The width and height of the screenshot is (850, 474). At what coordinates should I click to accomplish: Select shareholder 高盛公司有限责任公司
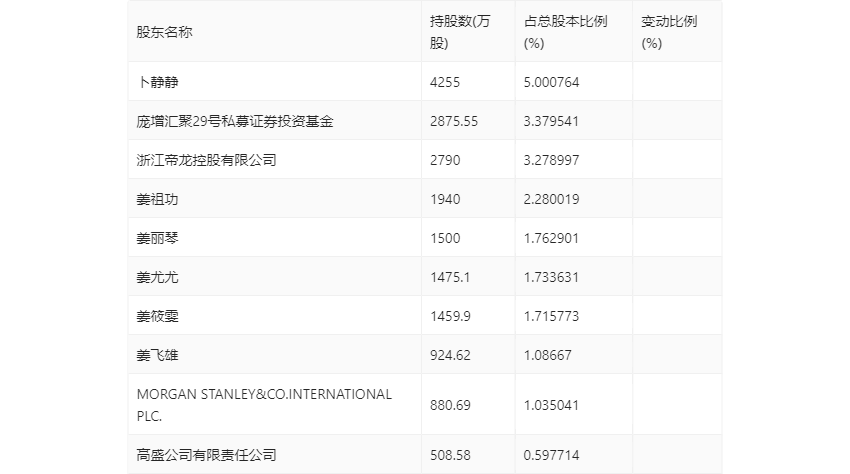[207, 455]
